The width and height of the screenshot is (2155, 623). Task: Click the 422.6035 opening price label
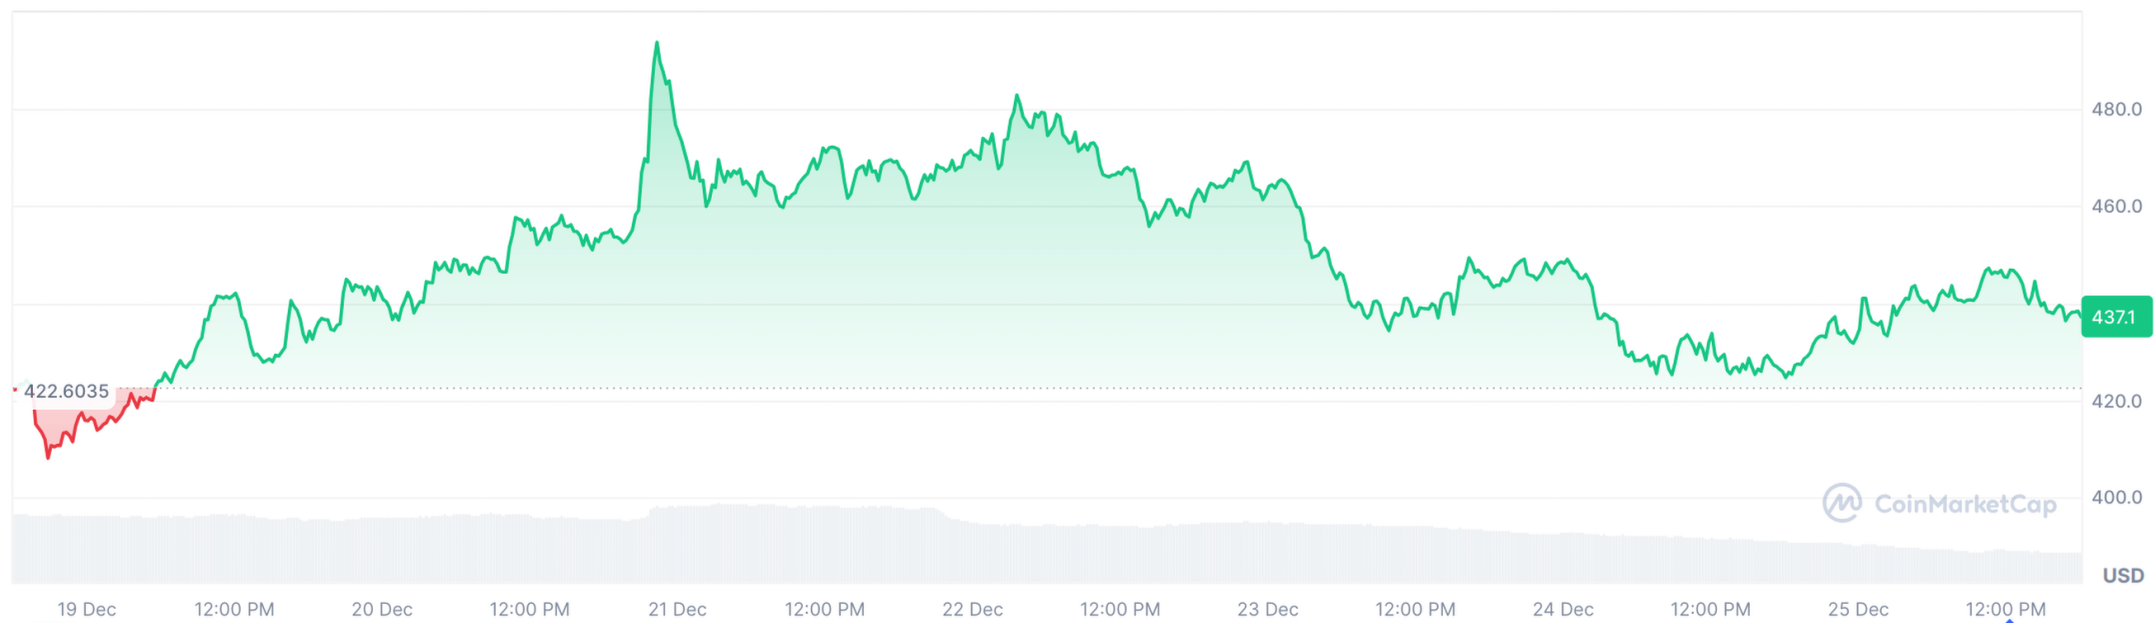(x=66, y=391)
